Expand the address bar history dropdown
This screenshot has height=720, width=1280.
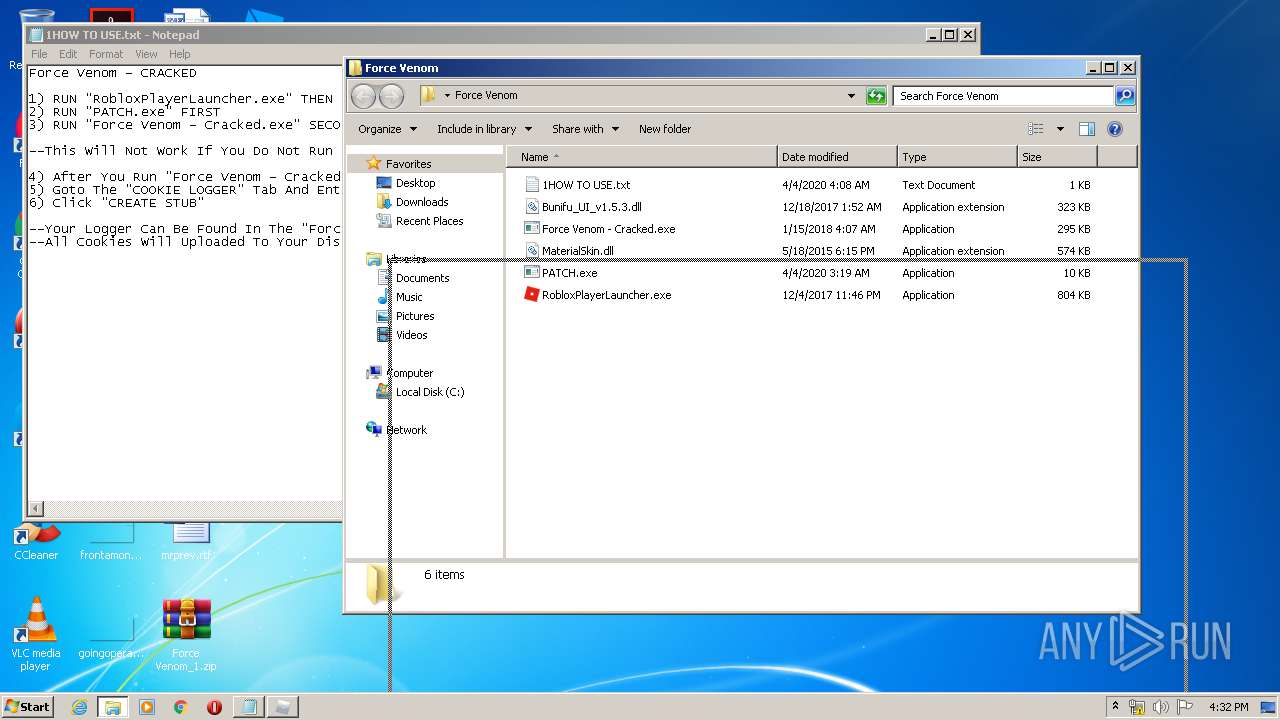[x=851, y=96]
